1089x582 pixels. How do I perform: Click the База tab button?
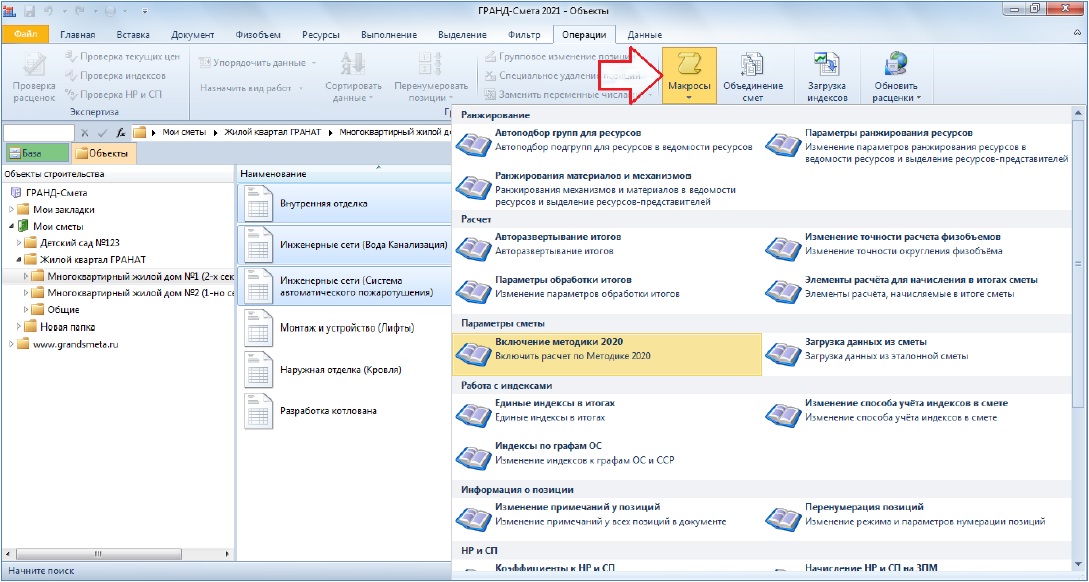point(36,153)
